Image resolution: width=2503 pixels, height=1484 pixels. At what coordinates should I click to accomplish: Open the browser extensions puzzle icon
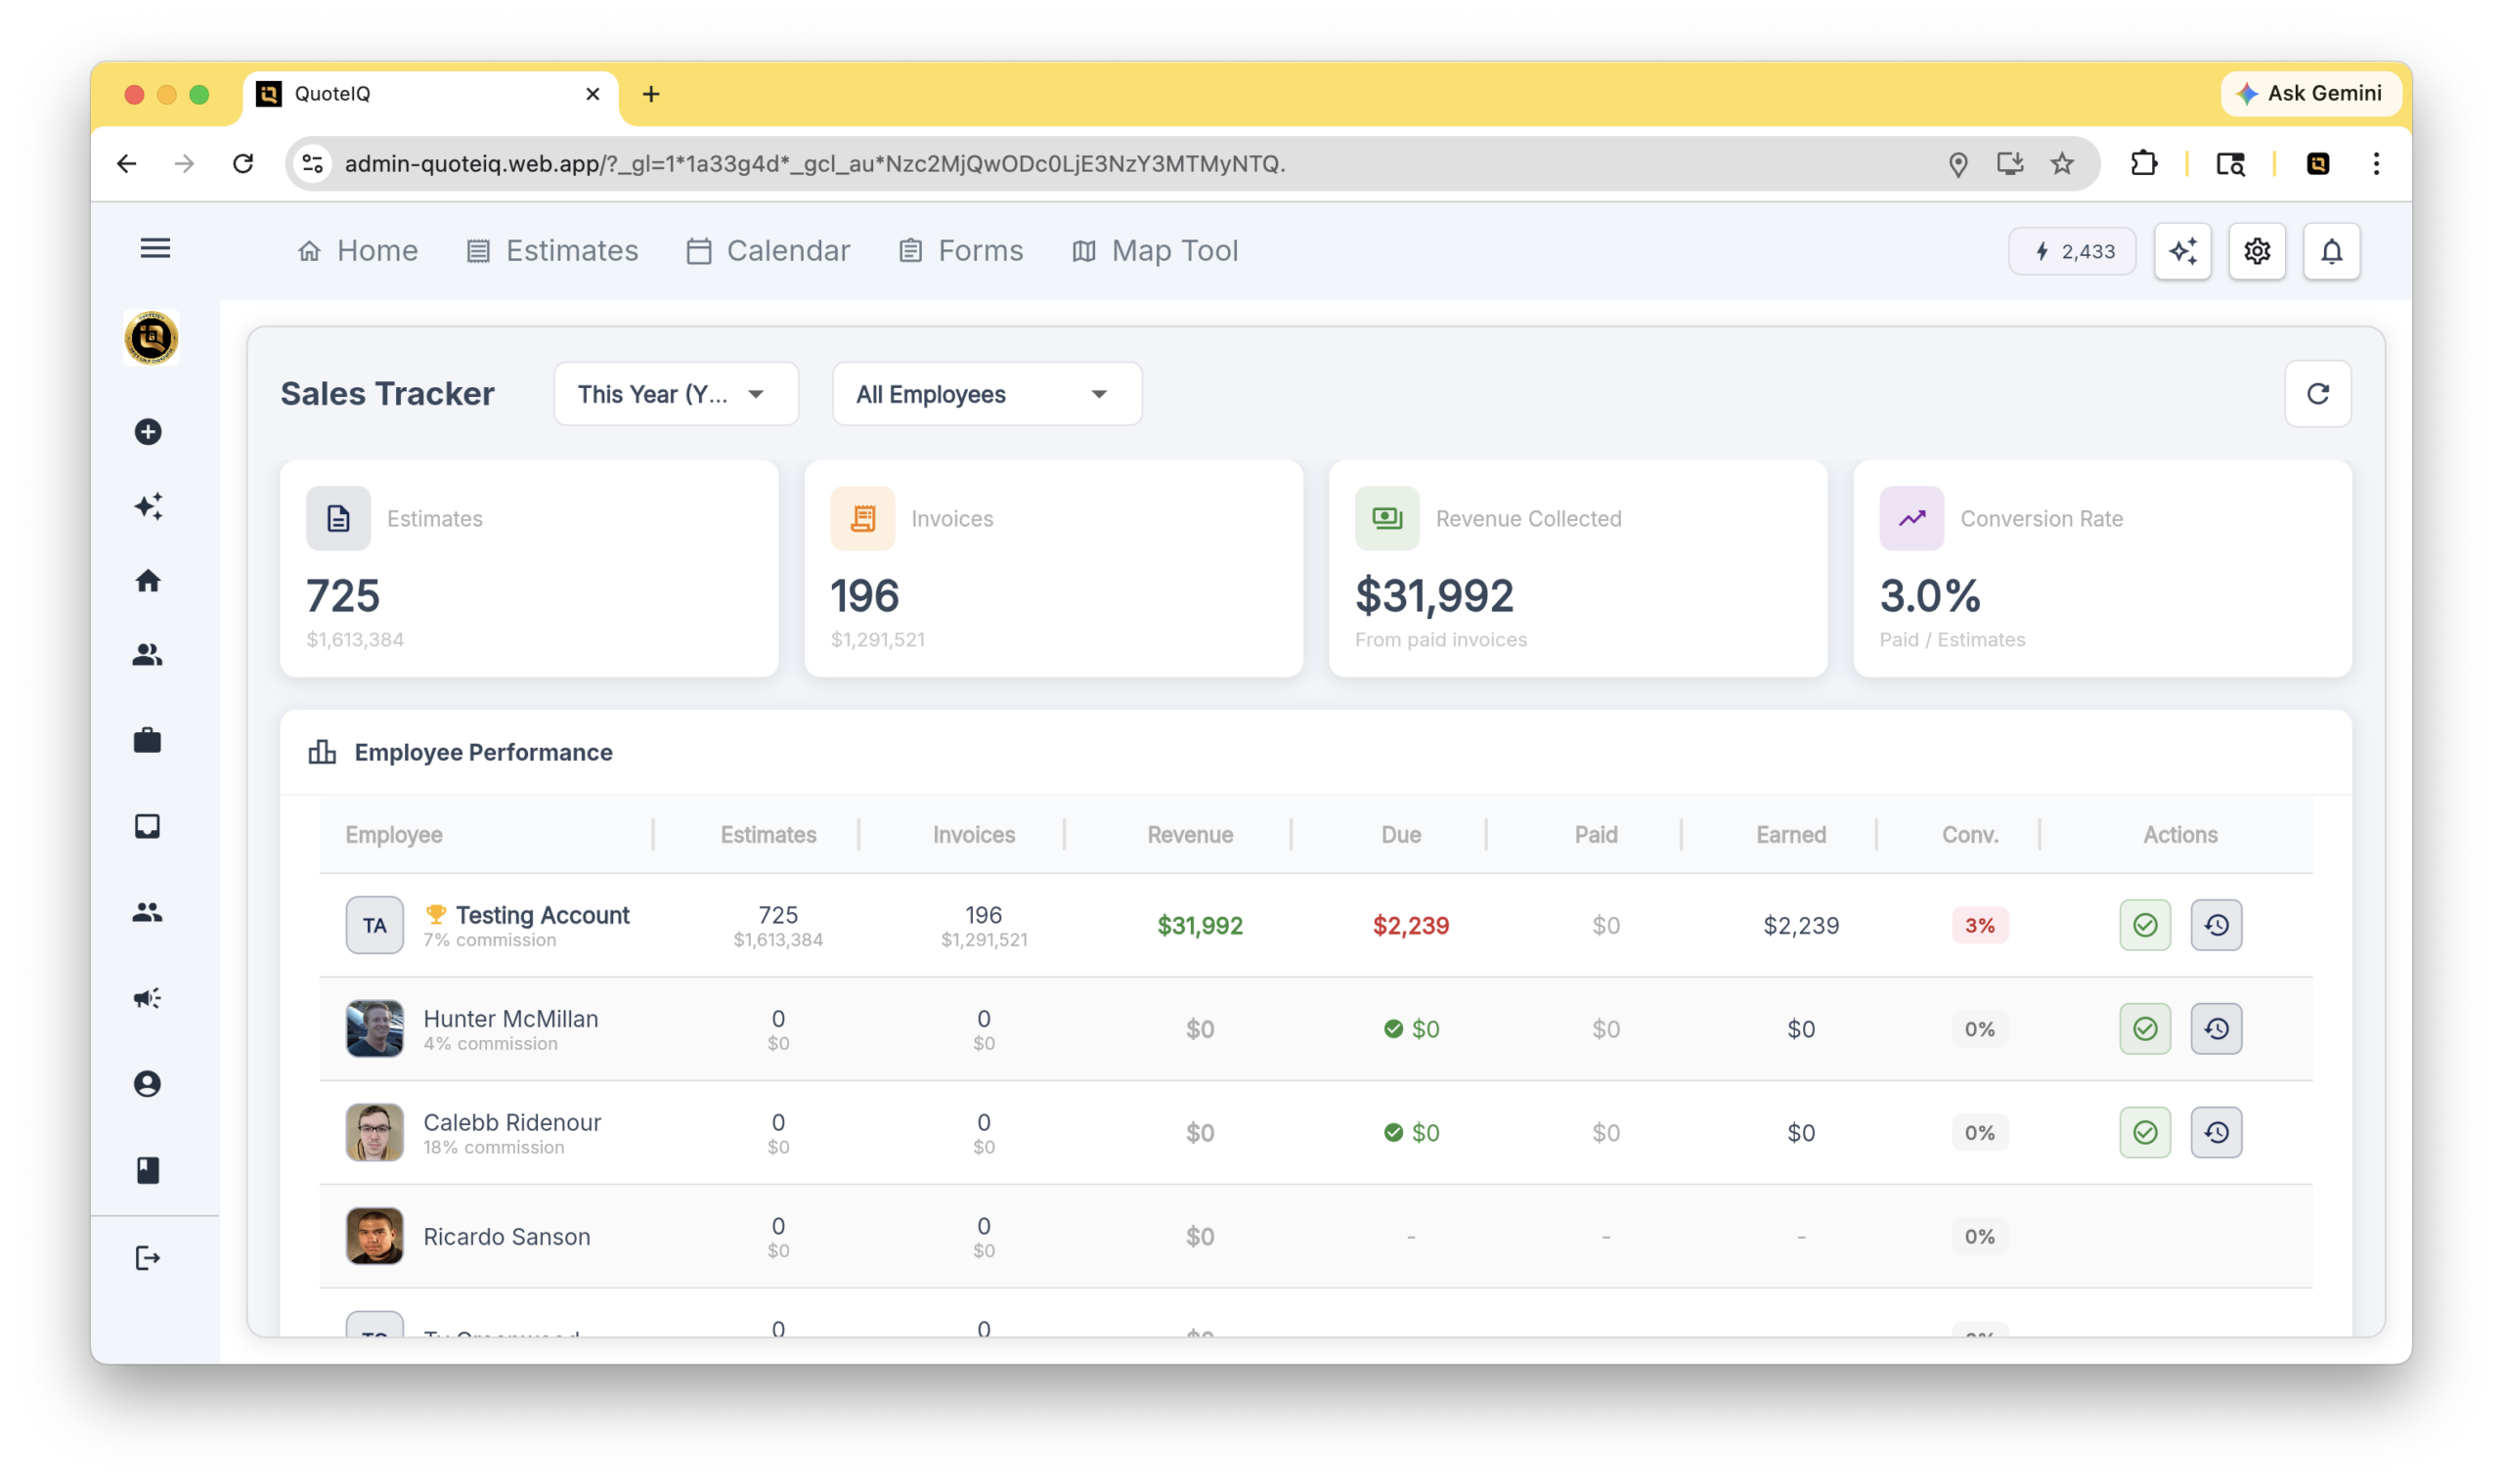pos(2143,163)
